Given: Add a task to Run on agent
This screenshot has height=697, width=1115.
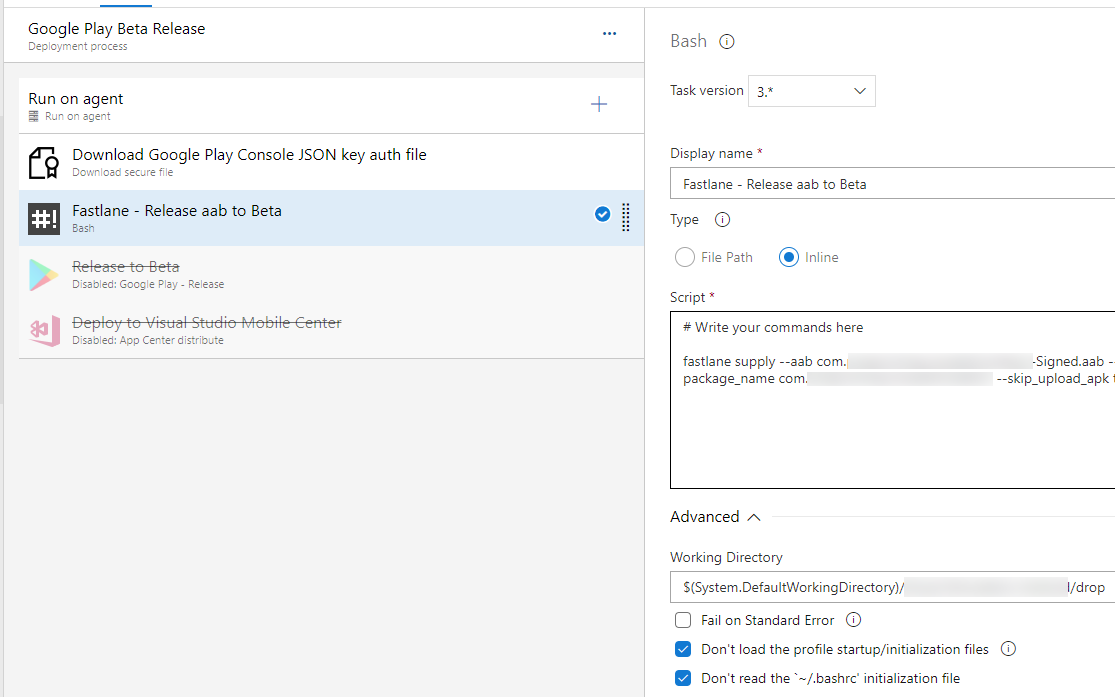Looking at the screenshot, I should tap(599, 105).
